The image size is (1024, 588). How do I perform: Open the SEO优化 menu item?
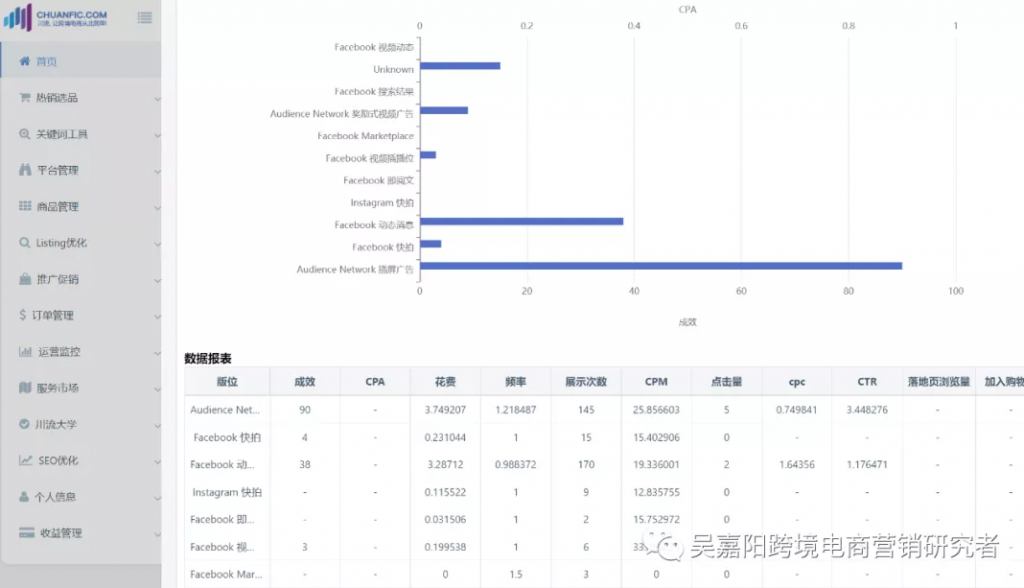click(x=81, y=461)
